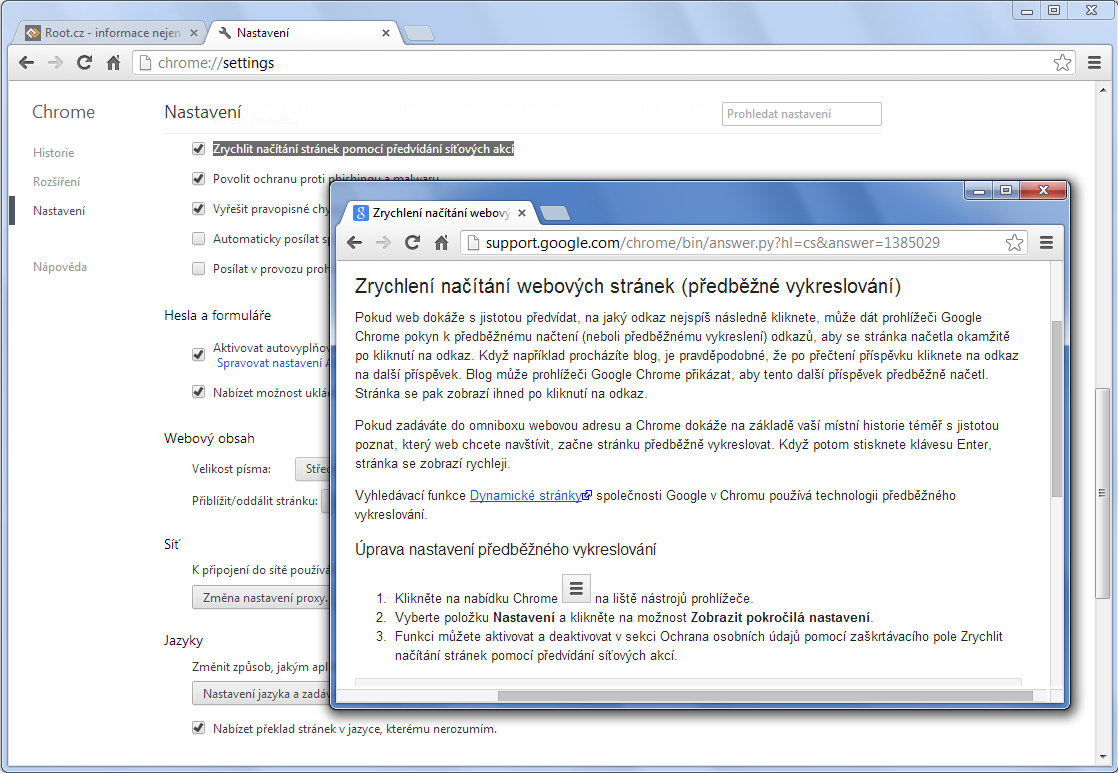
Task: Open the Chrome menu in the help window
Action: [x=1045, y=242]
